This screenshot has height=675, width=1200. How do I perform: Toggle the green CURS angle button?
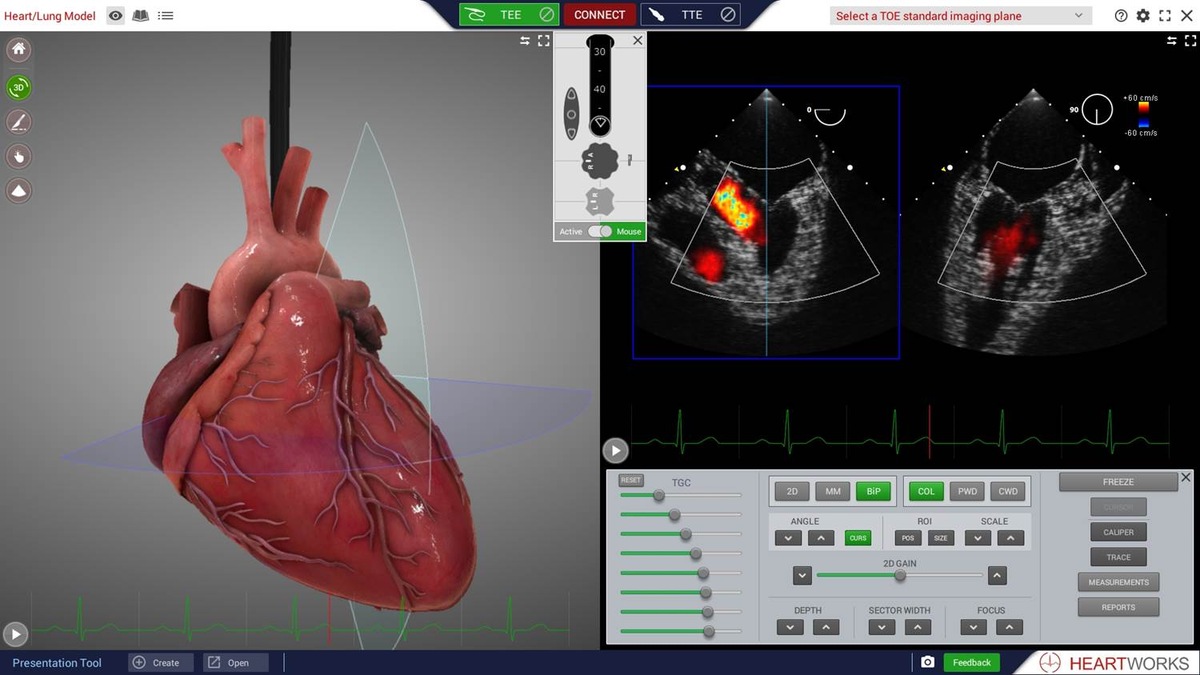coord(858,538)
